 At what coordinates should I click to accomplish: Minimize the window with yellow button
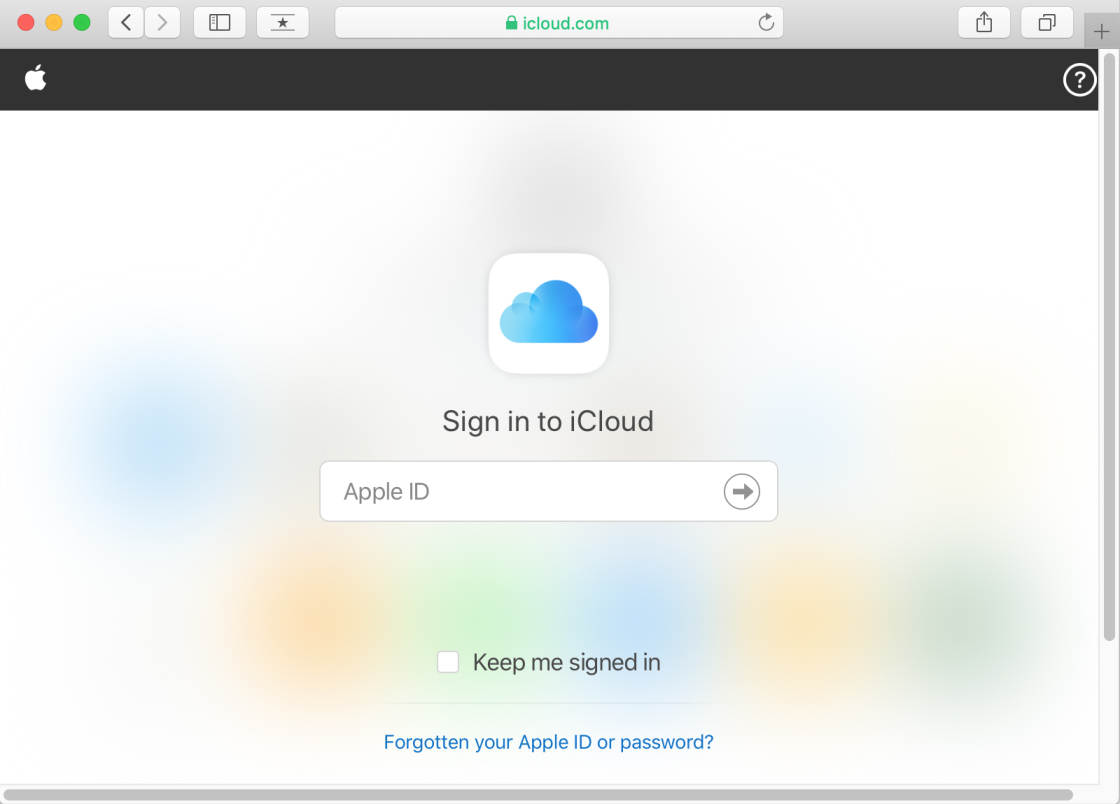pos(54,23)
